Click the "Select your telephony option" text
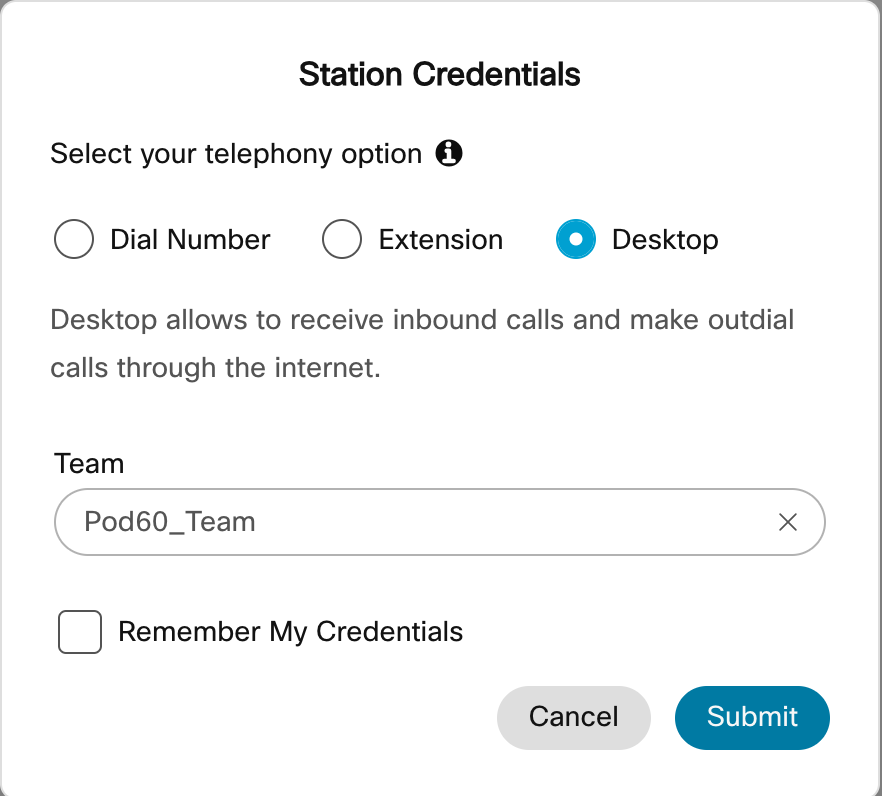The width and height of the screenshot is (882, 796). pyautogui.click(x=236, y=154)
